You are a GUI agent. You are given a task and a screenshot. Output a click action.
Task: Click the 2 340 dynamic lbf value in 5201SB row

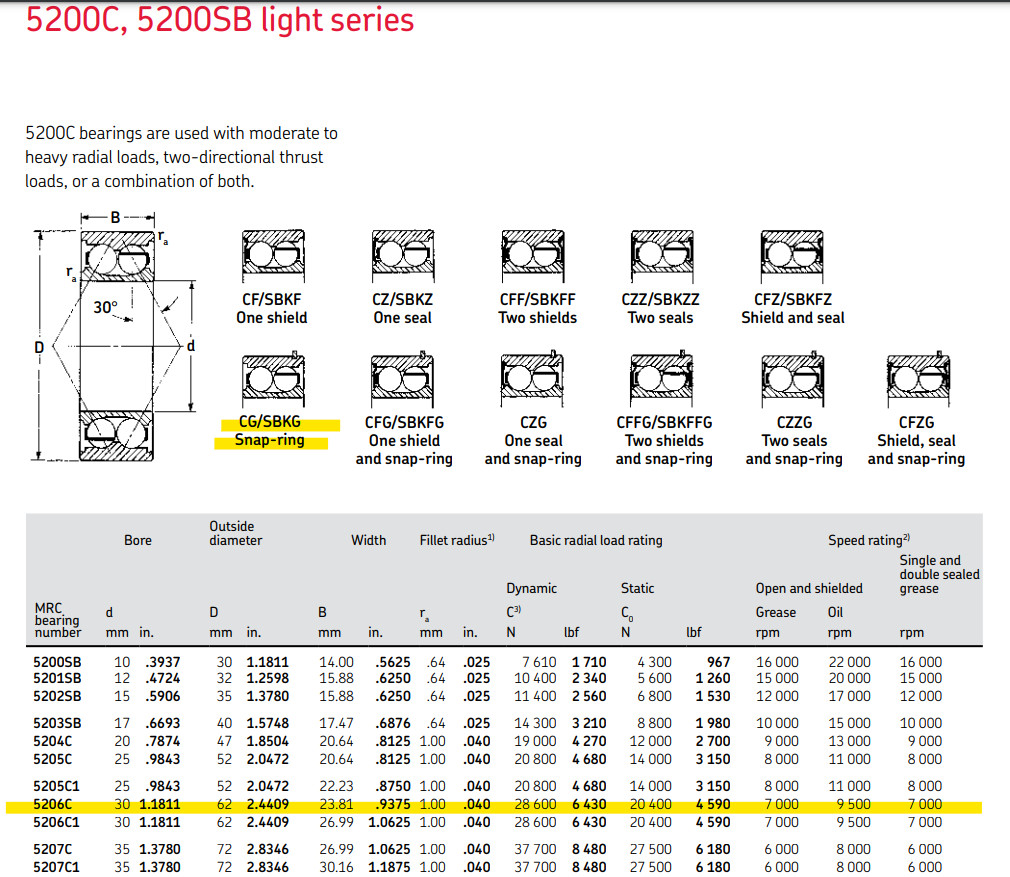pos(589,678)
